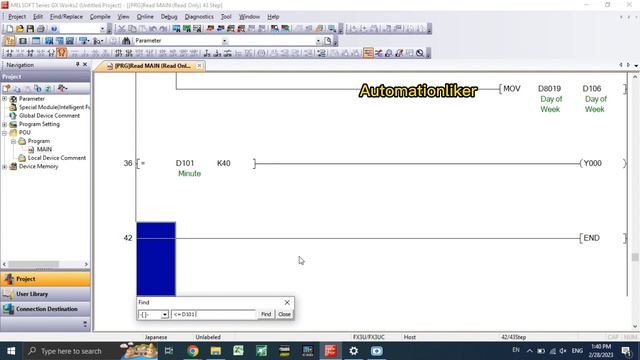
Task: Open the Parameter combo box dropdown
Action: click(x=224, y=41)
